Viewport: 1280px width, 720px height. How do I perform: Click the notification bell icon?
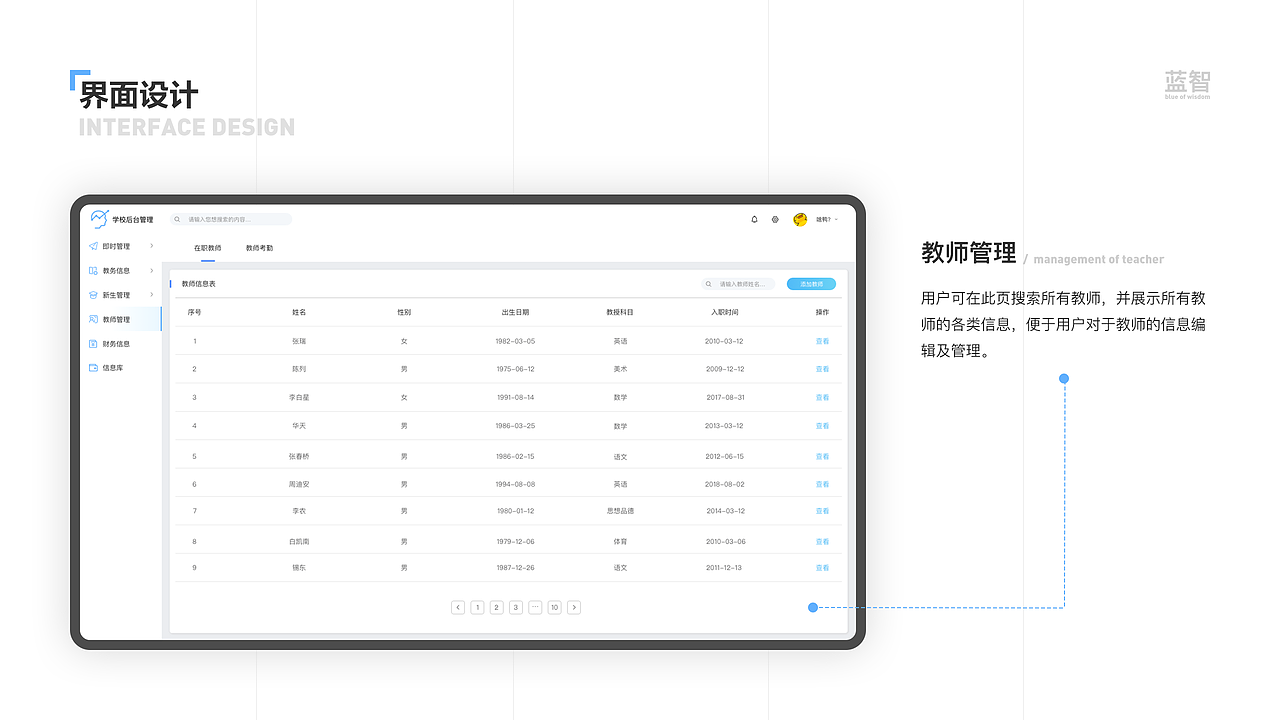click(x=755, y=220)
